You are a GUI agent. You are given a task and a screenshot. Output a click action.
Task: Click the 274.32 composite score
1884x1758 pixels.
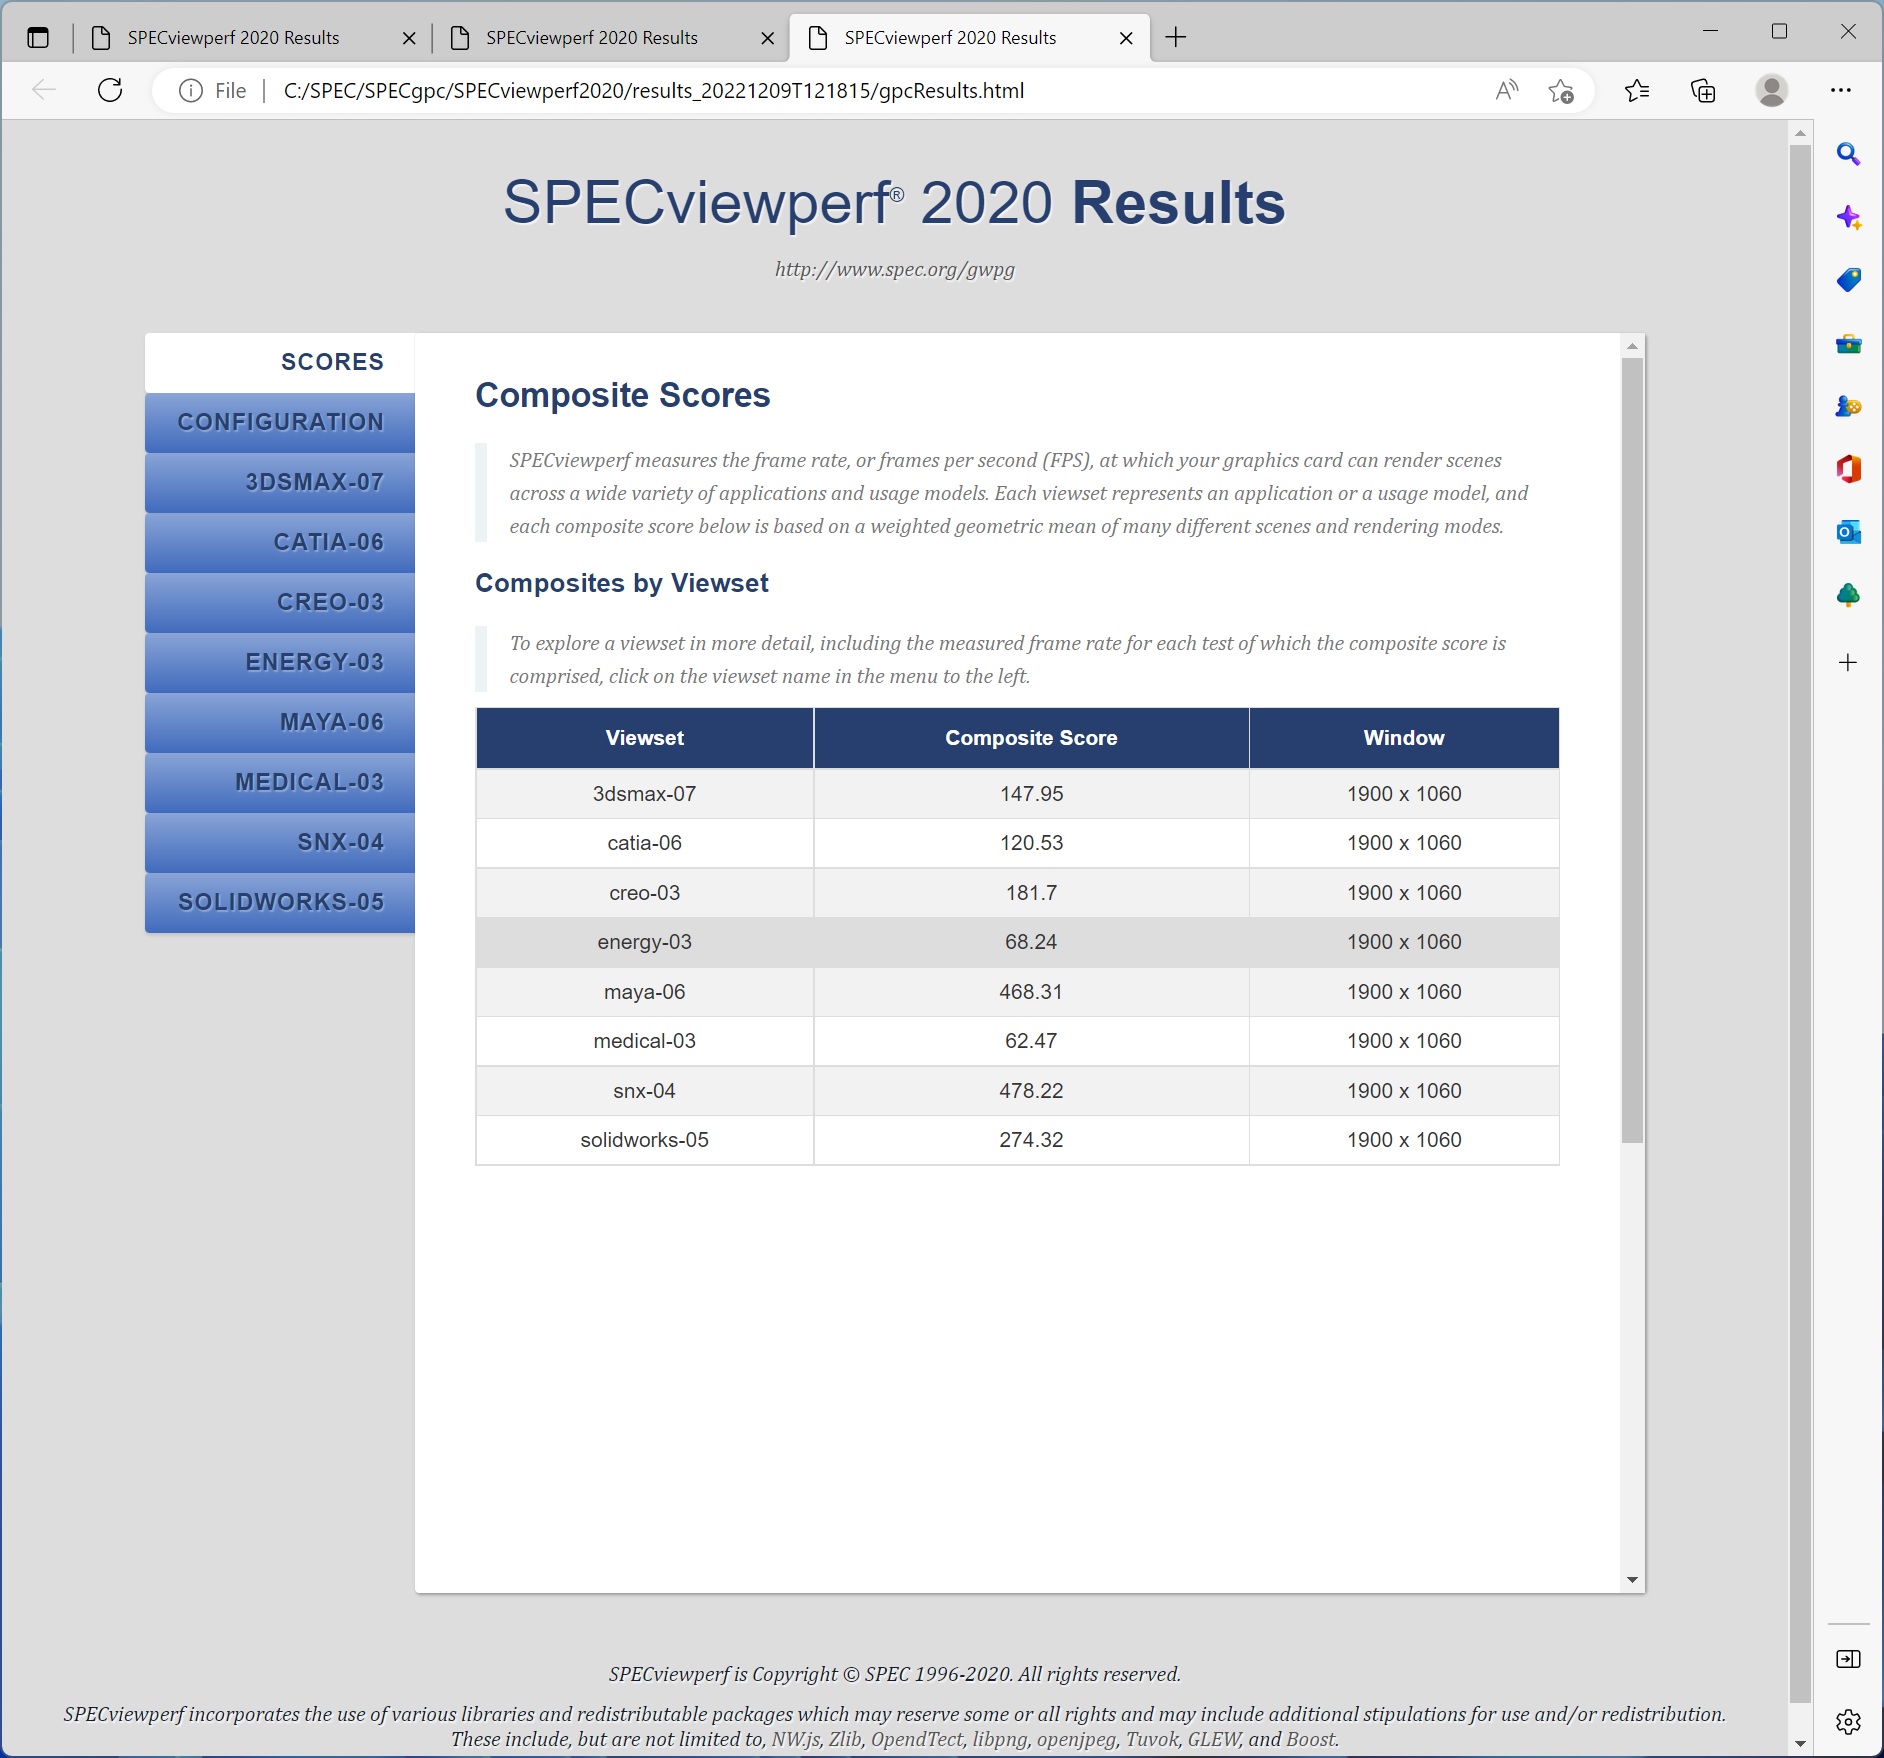pos(1031,1140)
